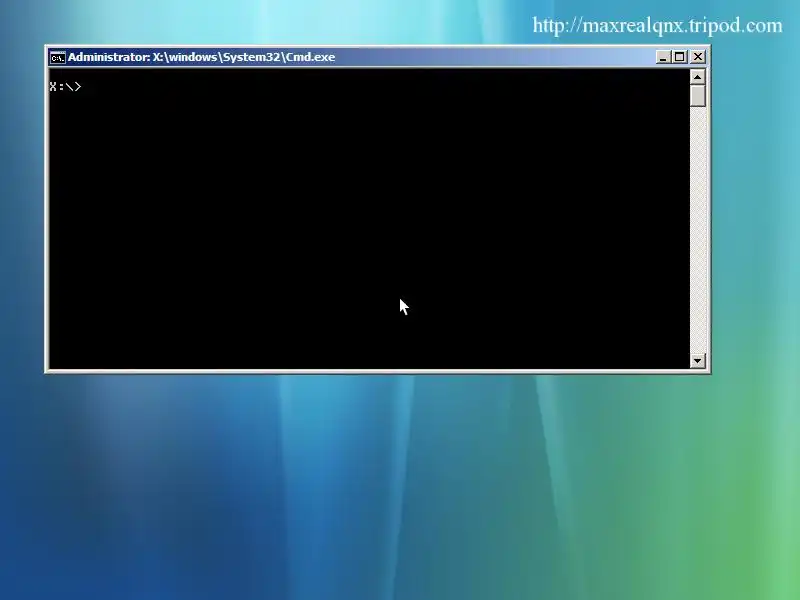
Task: Close the Administrator Cmd.exe window
Action: click(698, 57)
